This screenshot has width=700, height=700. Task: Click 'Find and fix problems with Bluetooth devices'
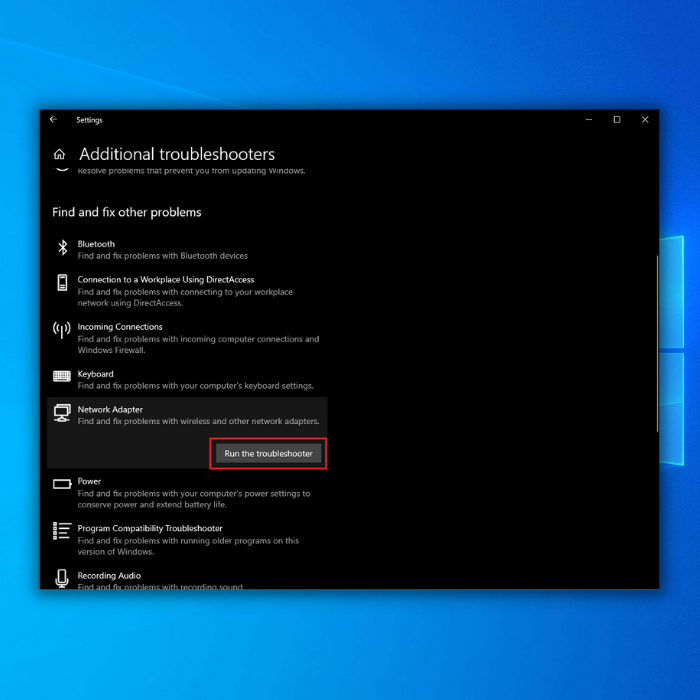point(162,256)
